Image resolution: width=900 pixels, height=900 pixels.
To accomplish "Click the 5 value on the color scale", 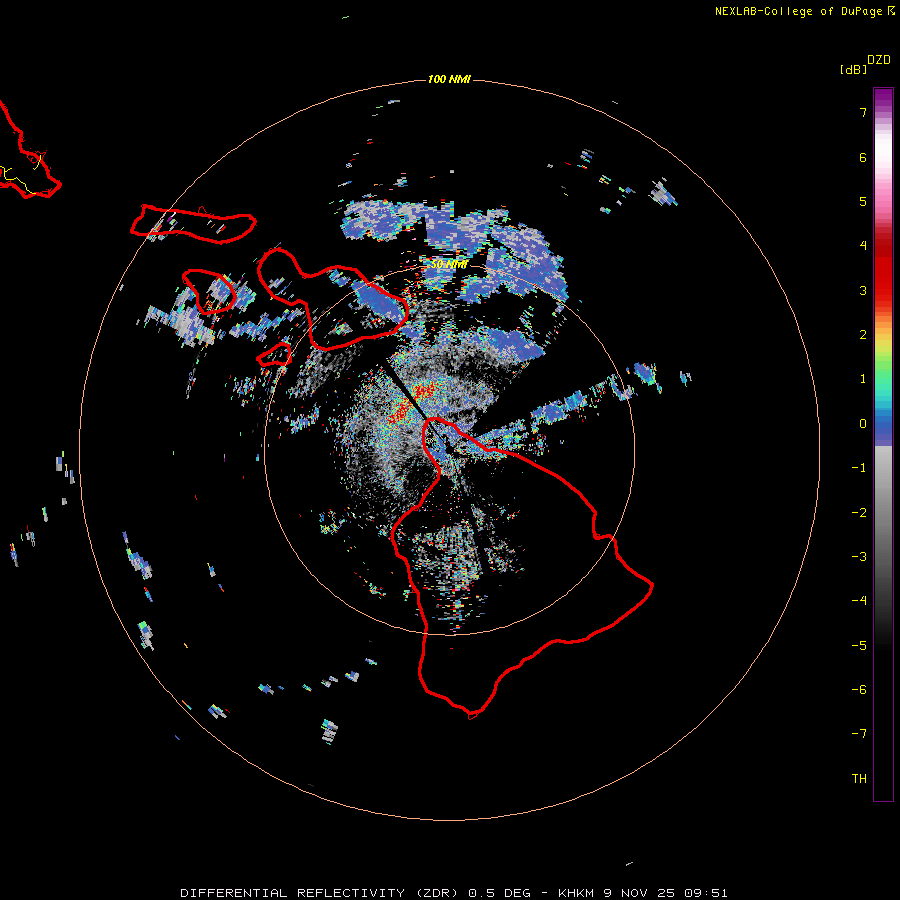I will (863, 201).
